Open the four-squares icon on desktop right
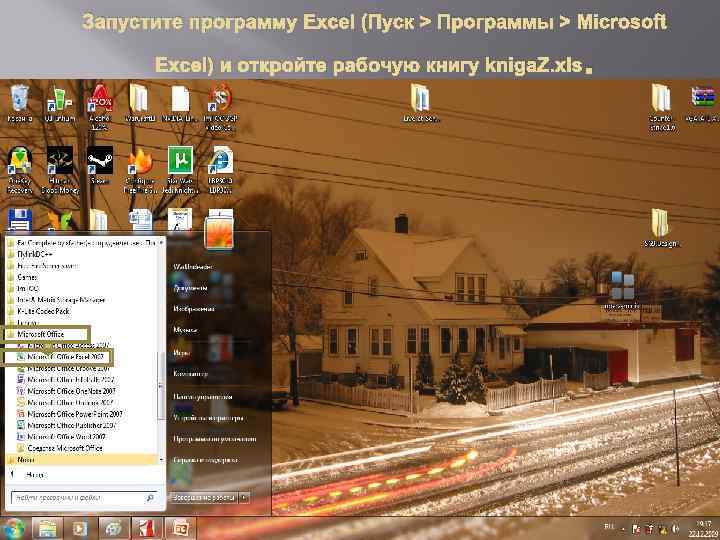Viewport: 720px width, 540px height. click(x=622, y=290)
